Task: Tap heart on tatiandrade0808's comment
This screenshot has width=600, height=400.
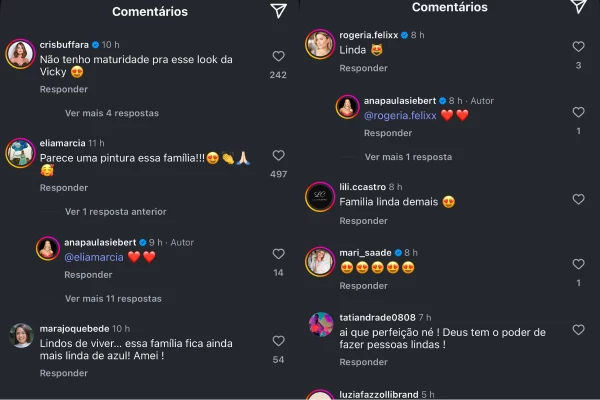Action: [x=578, y=330]
